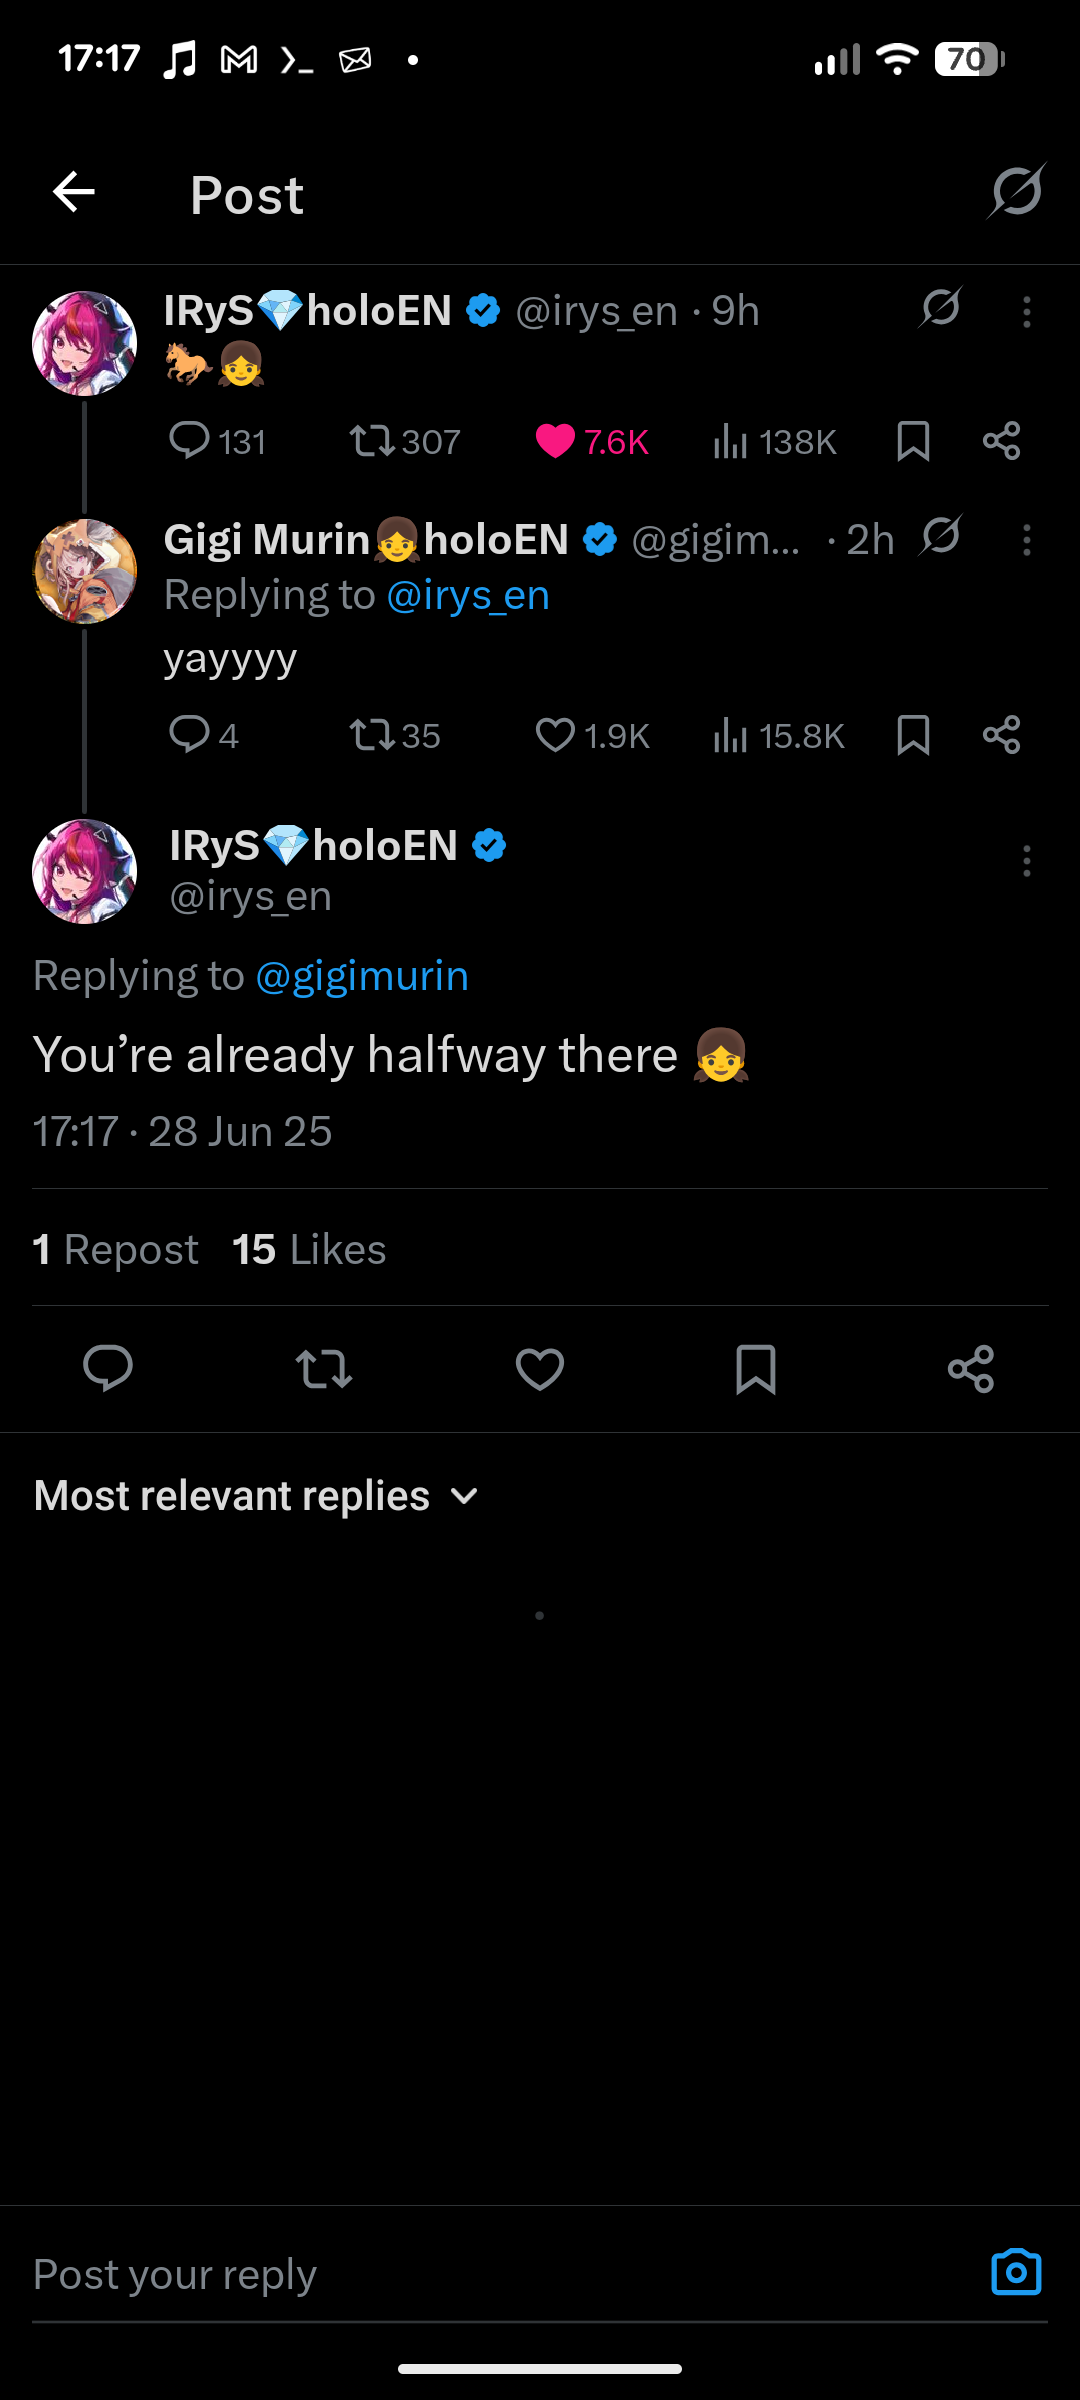Open Grok icon in top header

[x=1017, y=191]
